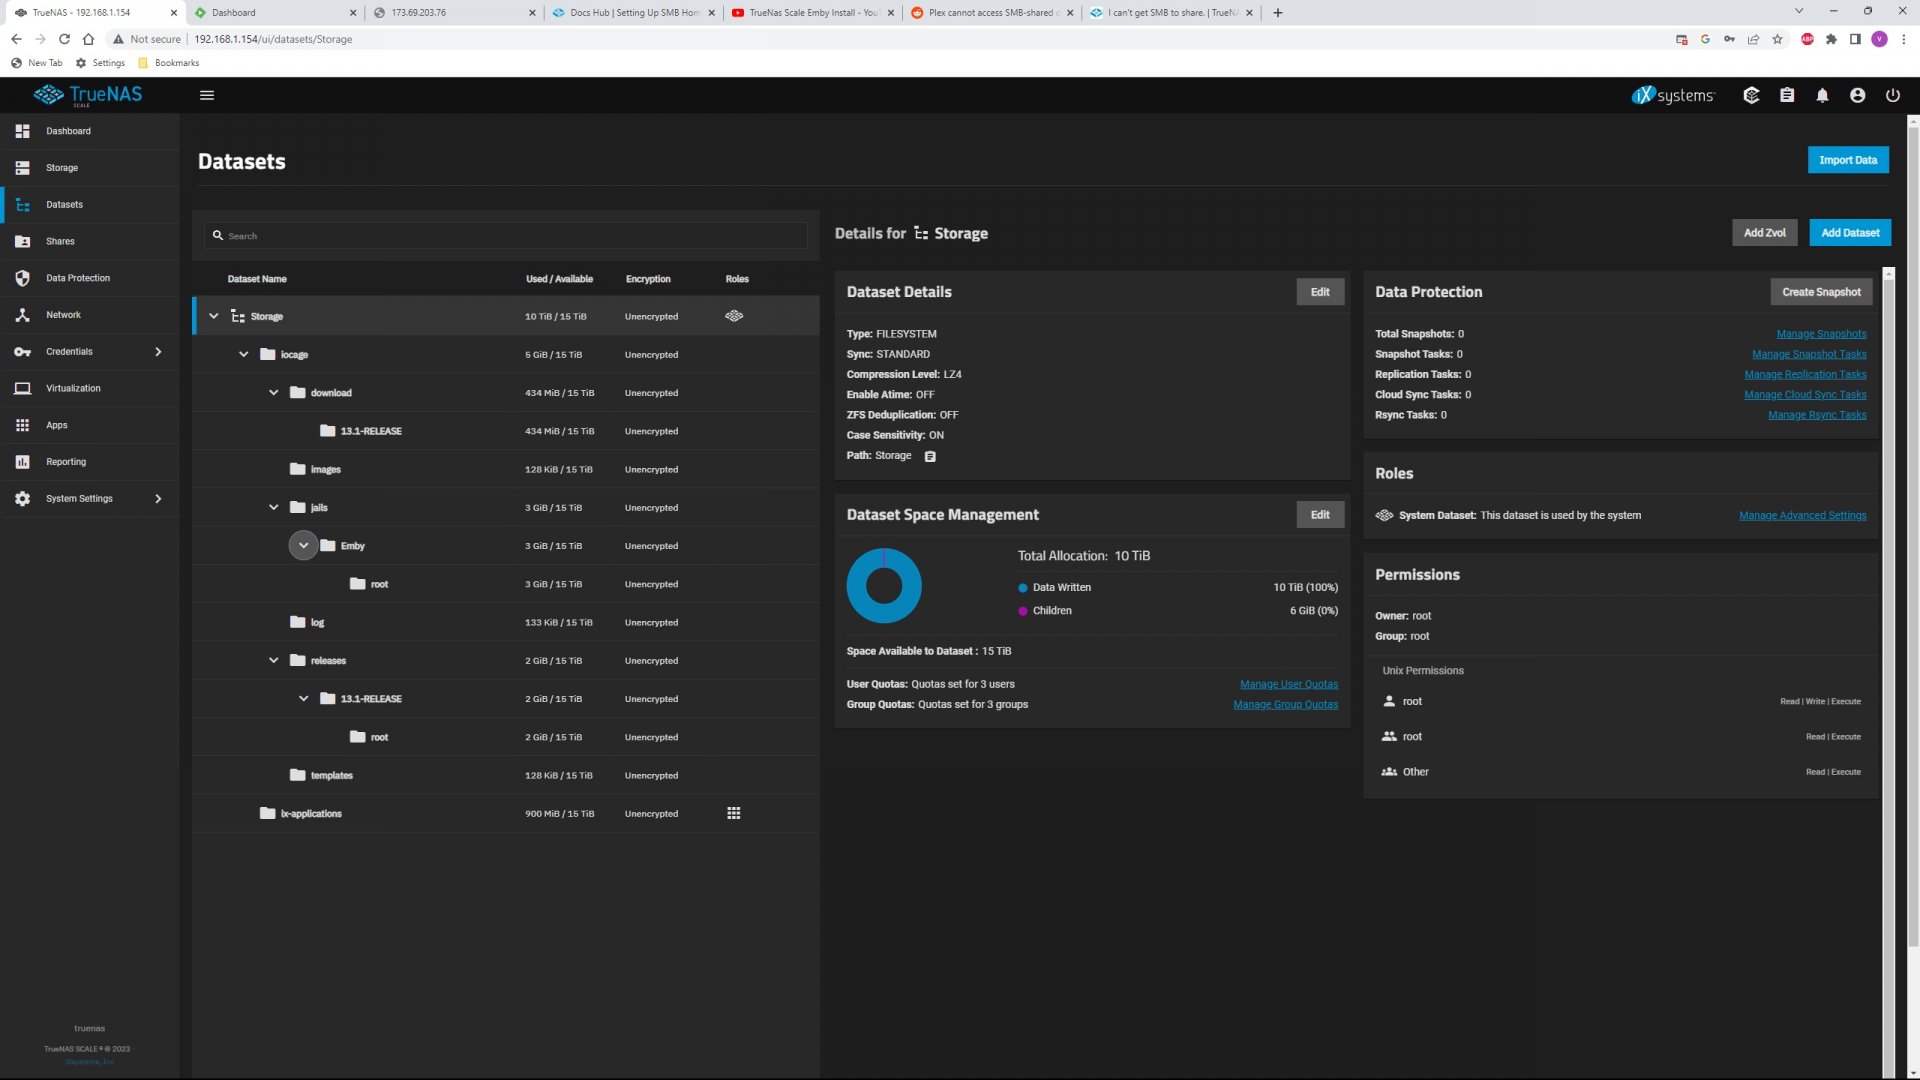Click the Credentials key icon
1920x1080 pixels.
pyautogui.click(x=22, y=352)
